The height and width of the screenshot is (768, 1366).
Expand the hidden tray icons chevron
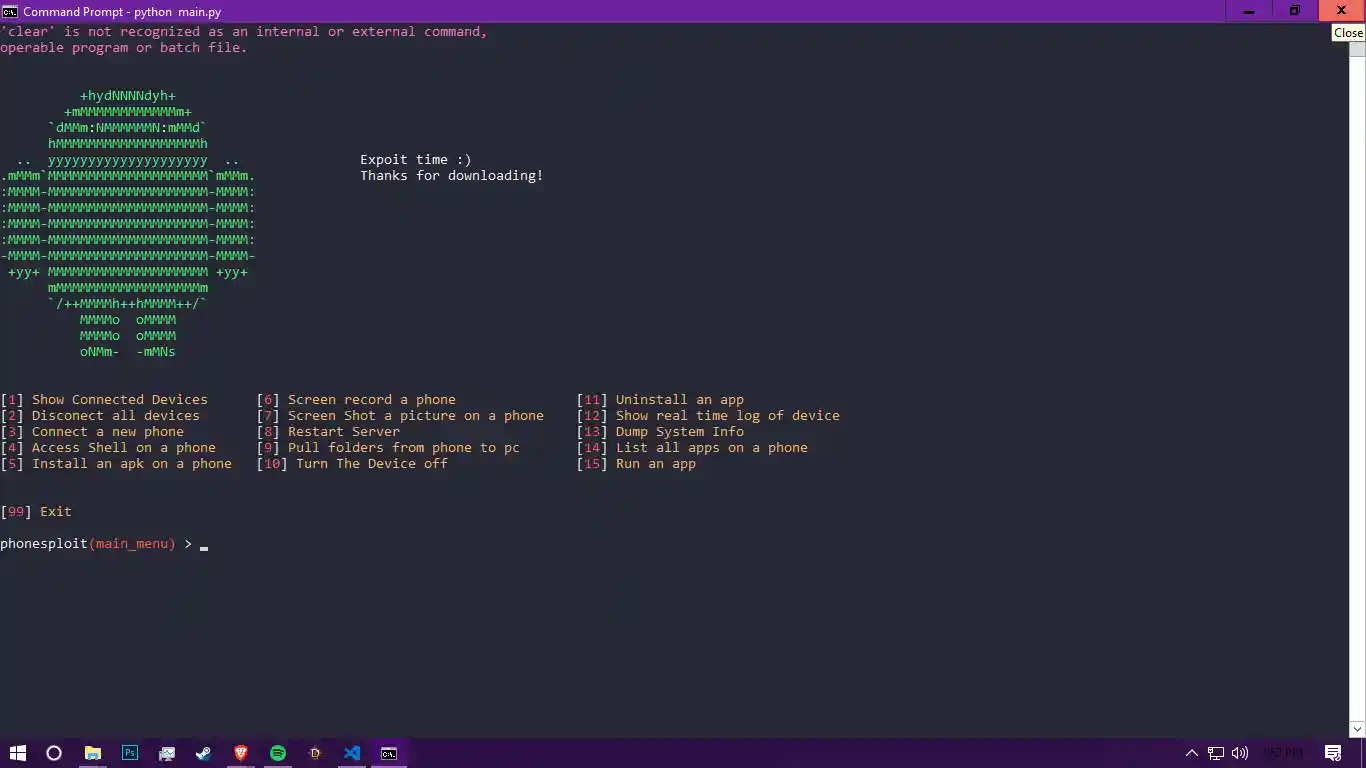[1192, 753]
